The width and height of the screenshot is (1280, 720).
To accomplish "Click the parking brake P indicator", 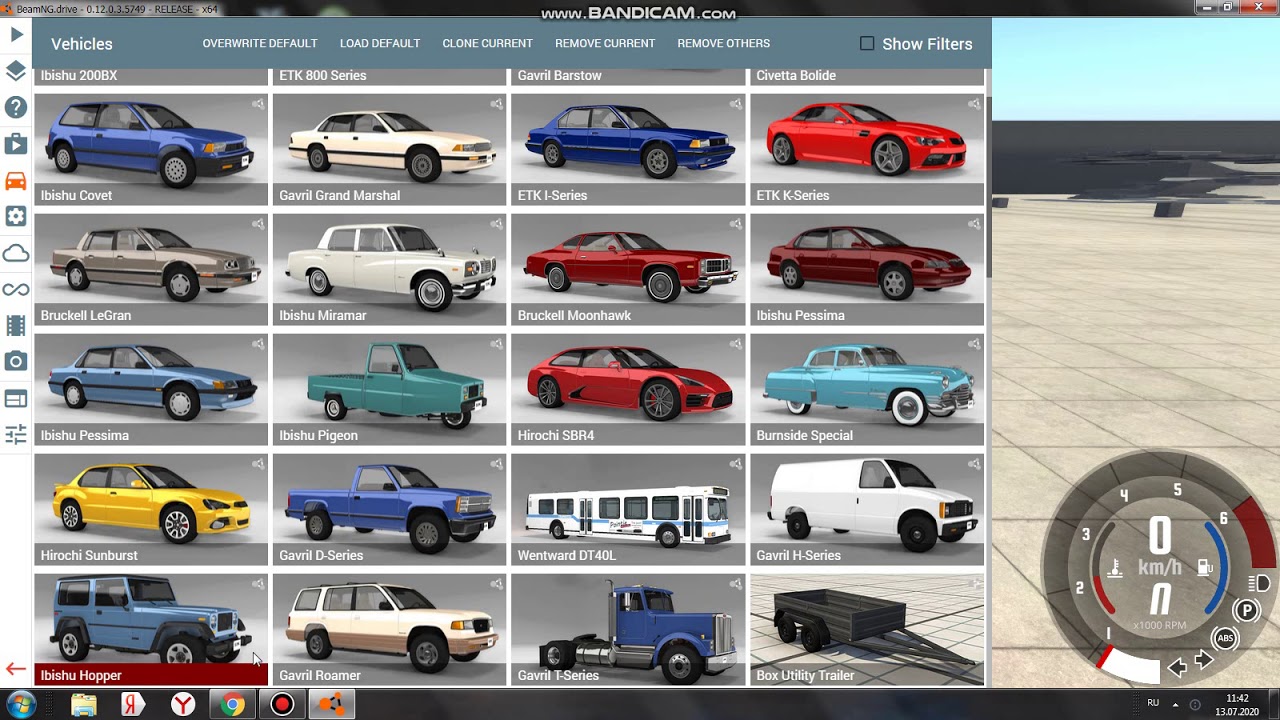I will [x=1246, y=610].
